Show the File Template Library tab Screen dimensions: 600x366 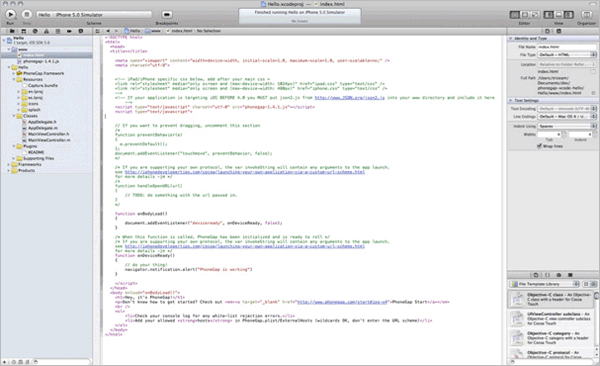click(536, 275)
